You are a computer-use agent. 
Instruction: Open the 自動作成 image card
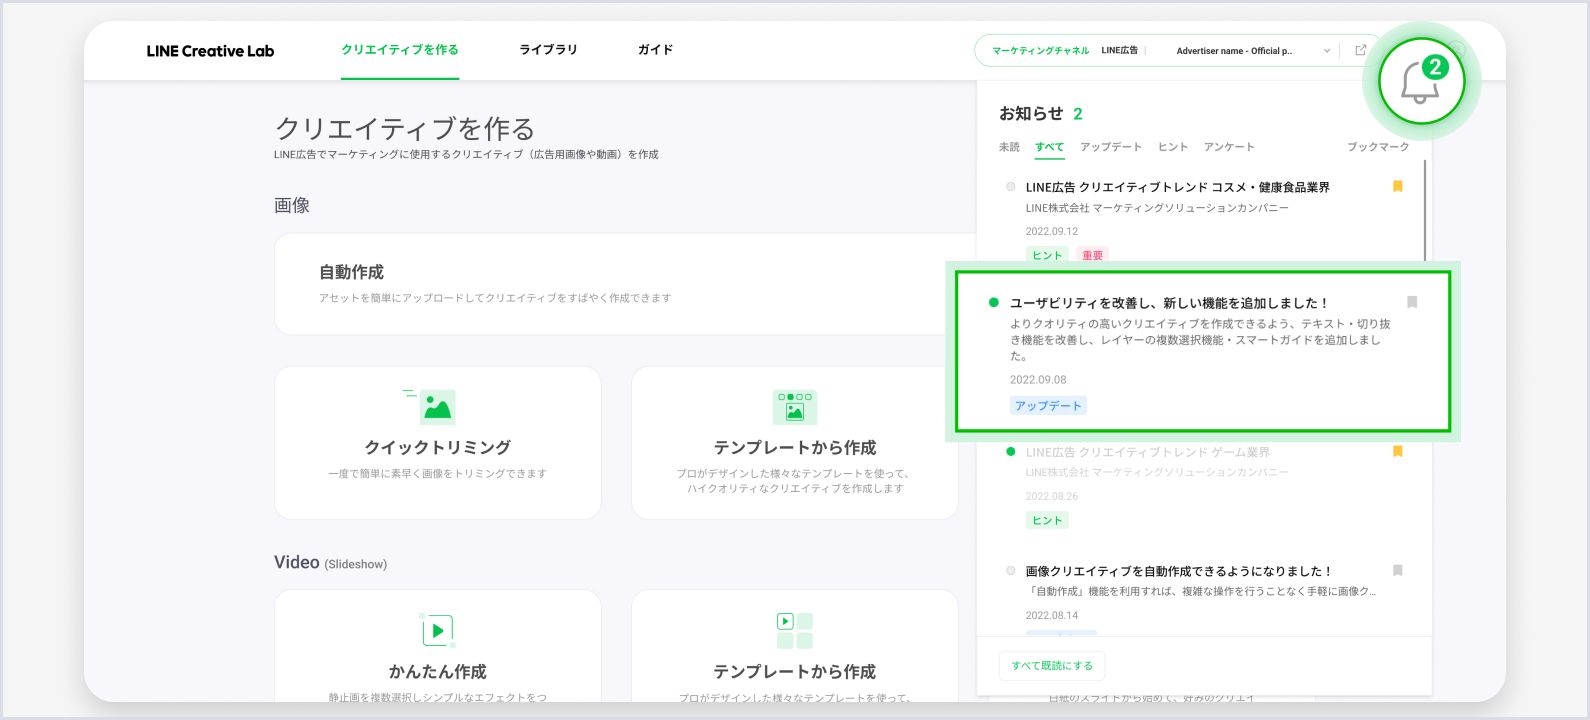pos(624,284)
